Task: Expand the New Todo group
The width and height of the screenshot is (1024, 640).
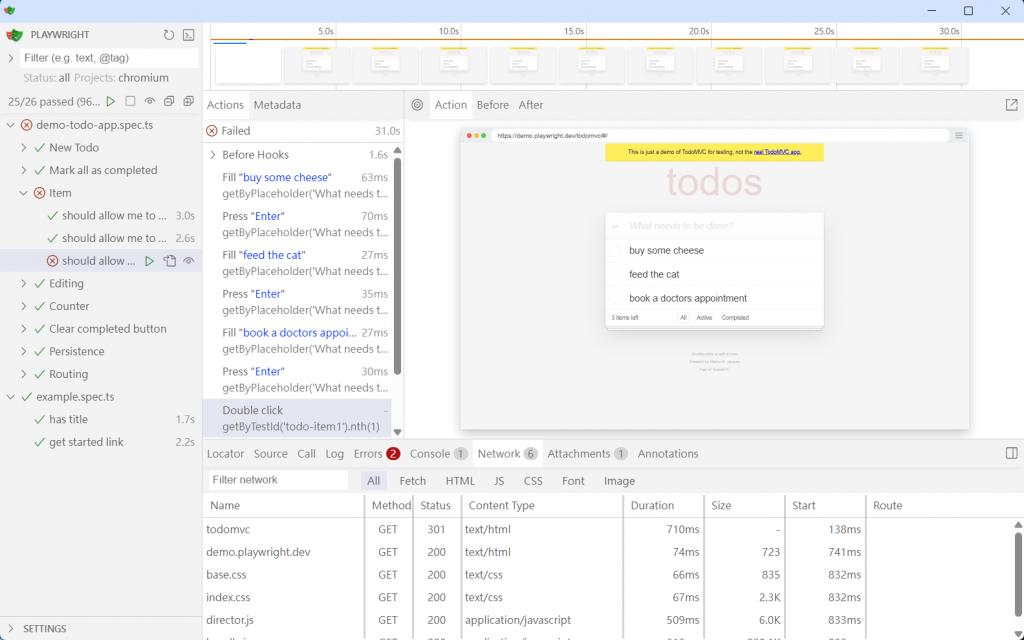Action: click(x=24, y=148)
